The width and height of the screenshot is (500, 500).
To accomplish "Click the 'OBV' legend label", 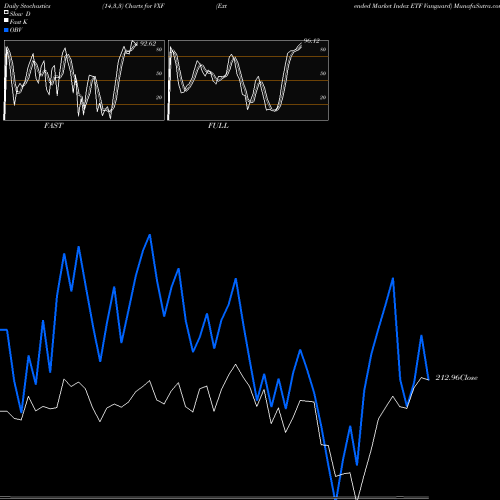I will point(16,30).
